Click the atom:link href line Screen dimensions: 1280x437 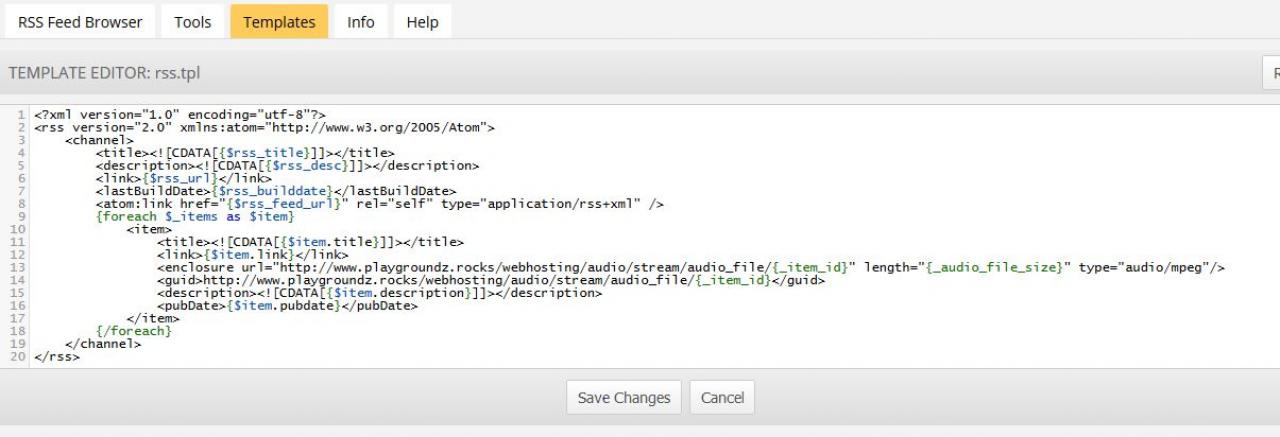(380, 204)
